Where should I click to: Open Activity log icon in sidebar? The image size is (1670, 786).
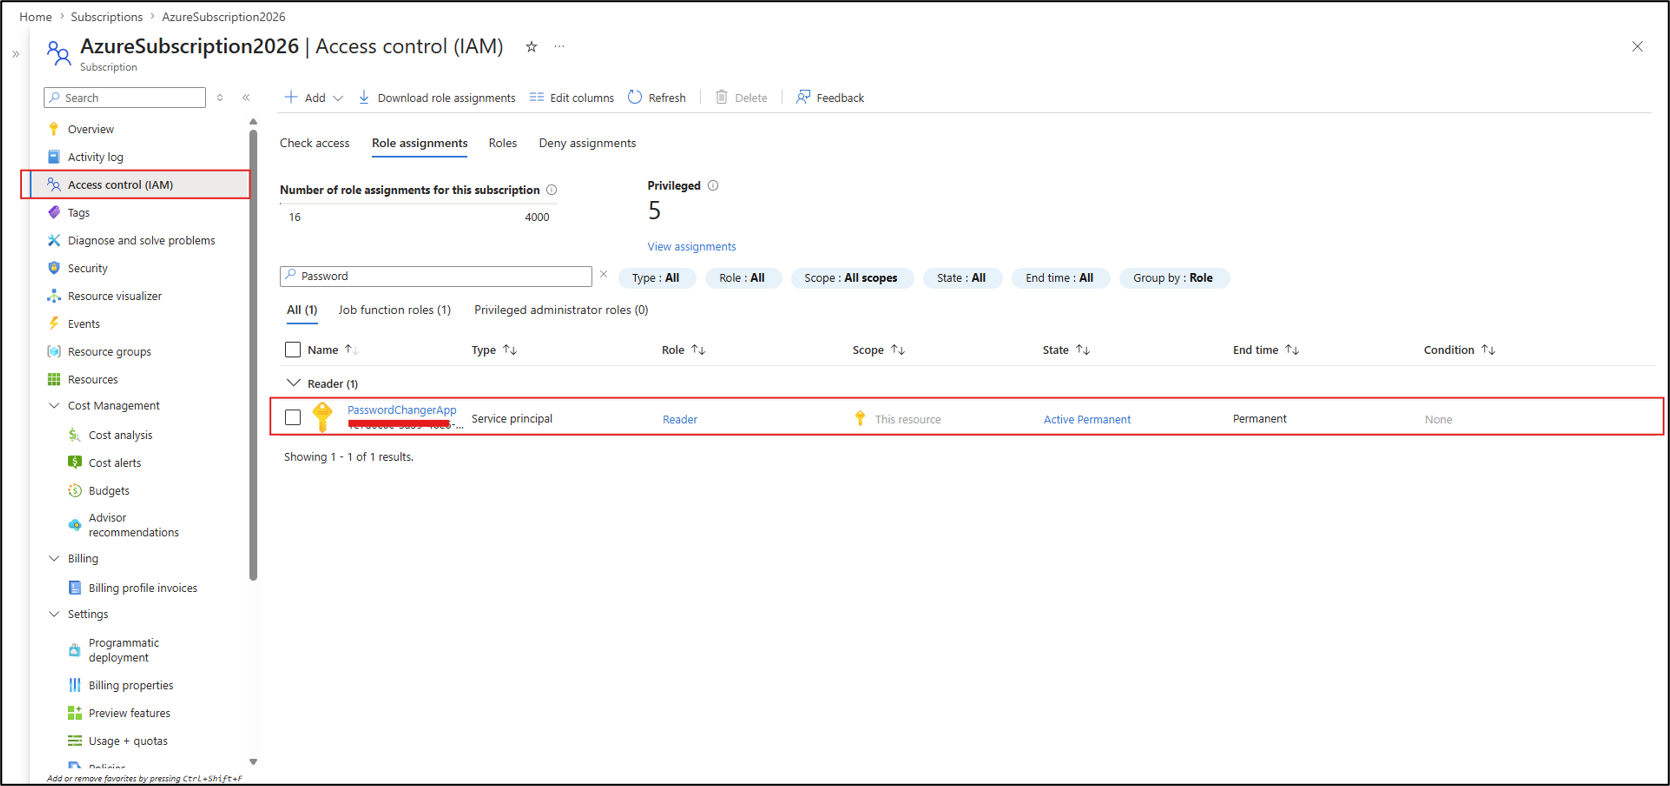pyautogui.click(x=54, y=157)
